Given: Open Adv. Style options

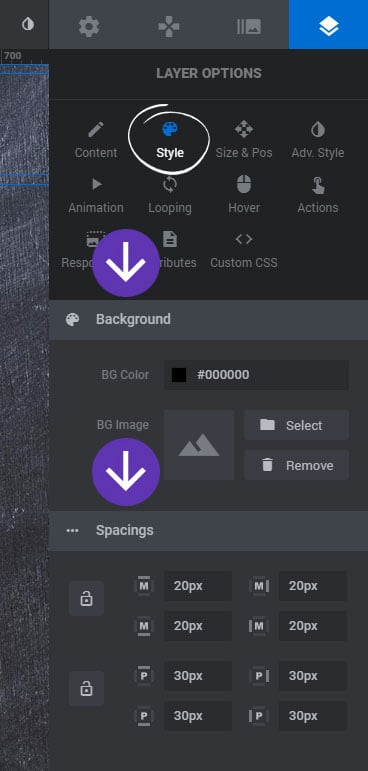Looking at the screenshot, I should coord(318,141).
